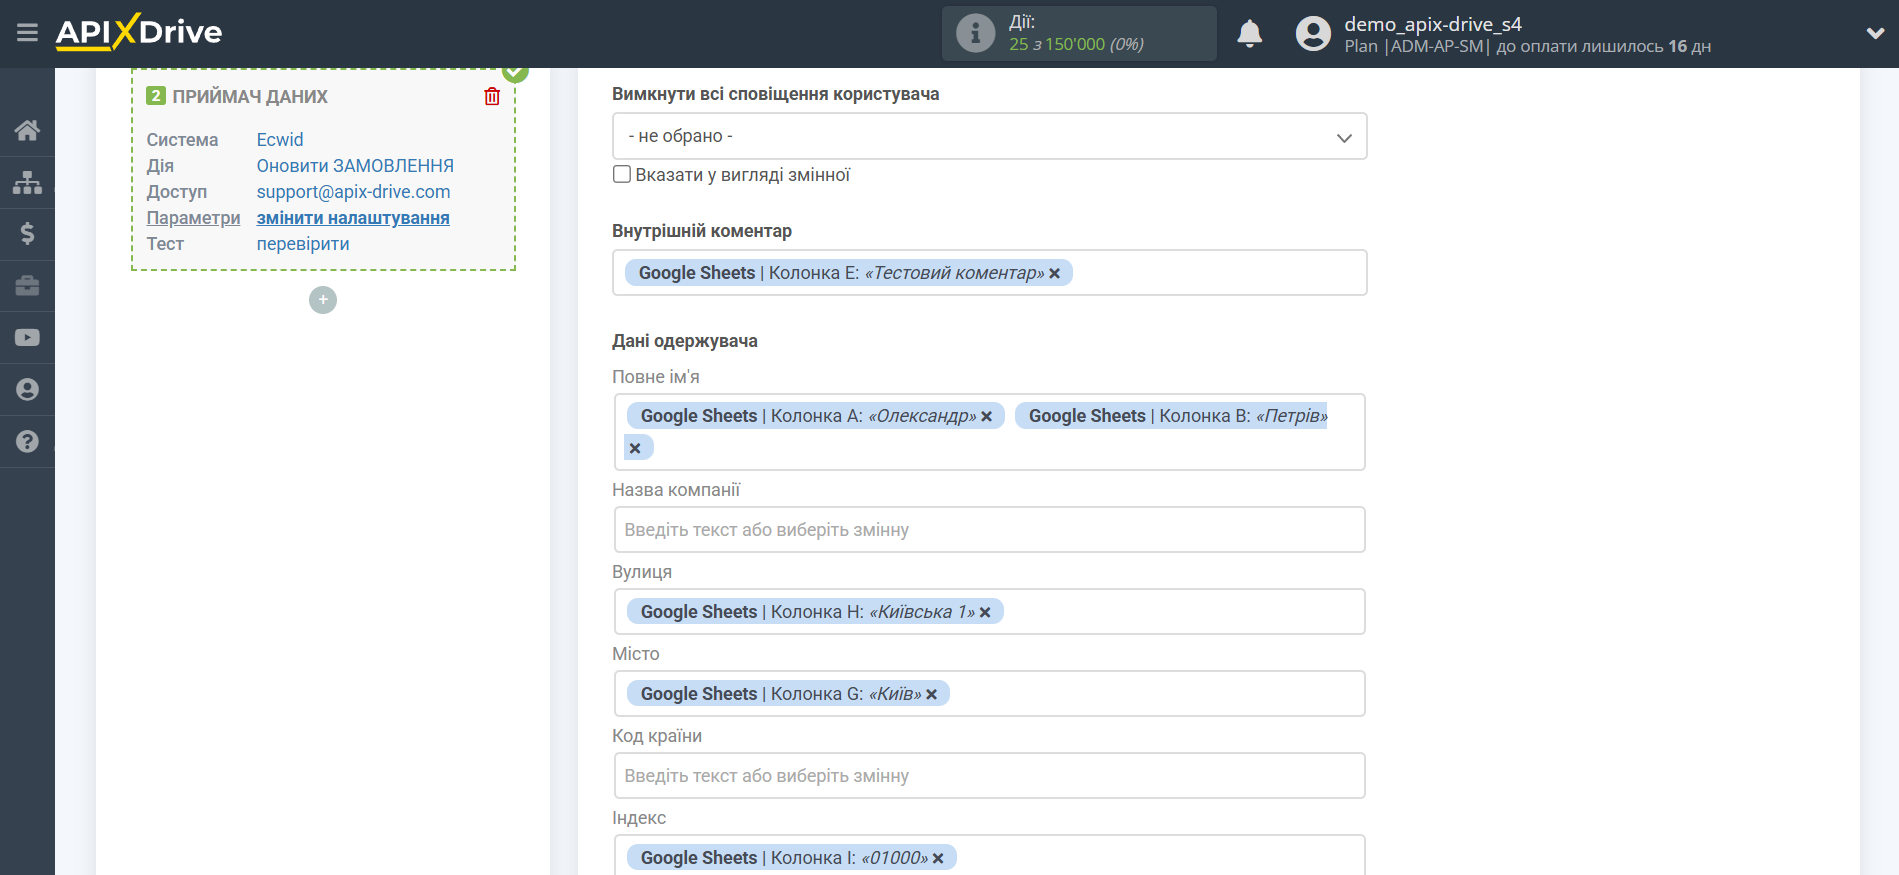Click the Дані одержувача heading
Image resolution: width=1899 pixels, height=875 pixels.
click(x=685, y=341)
